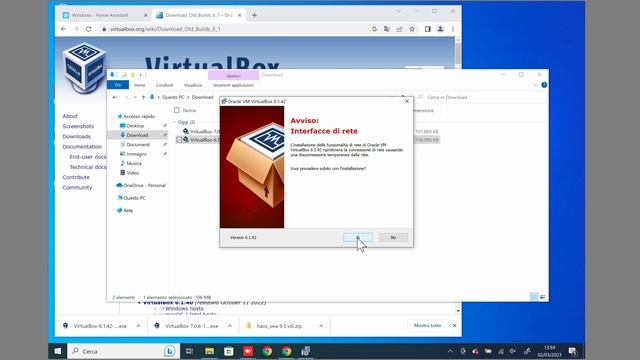Open Chrome side panel icon
The width and height of the screenshot is (640, 360).
427,29
